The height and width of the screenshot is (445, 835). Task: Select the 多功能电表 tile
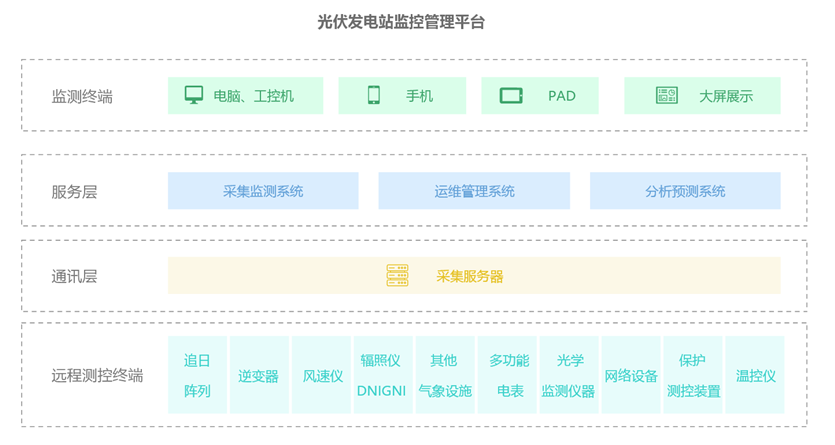tap(508, 375)
